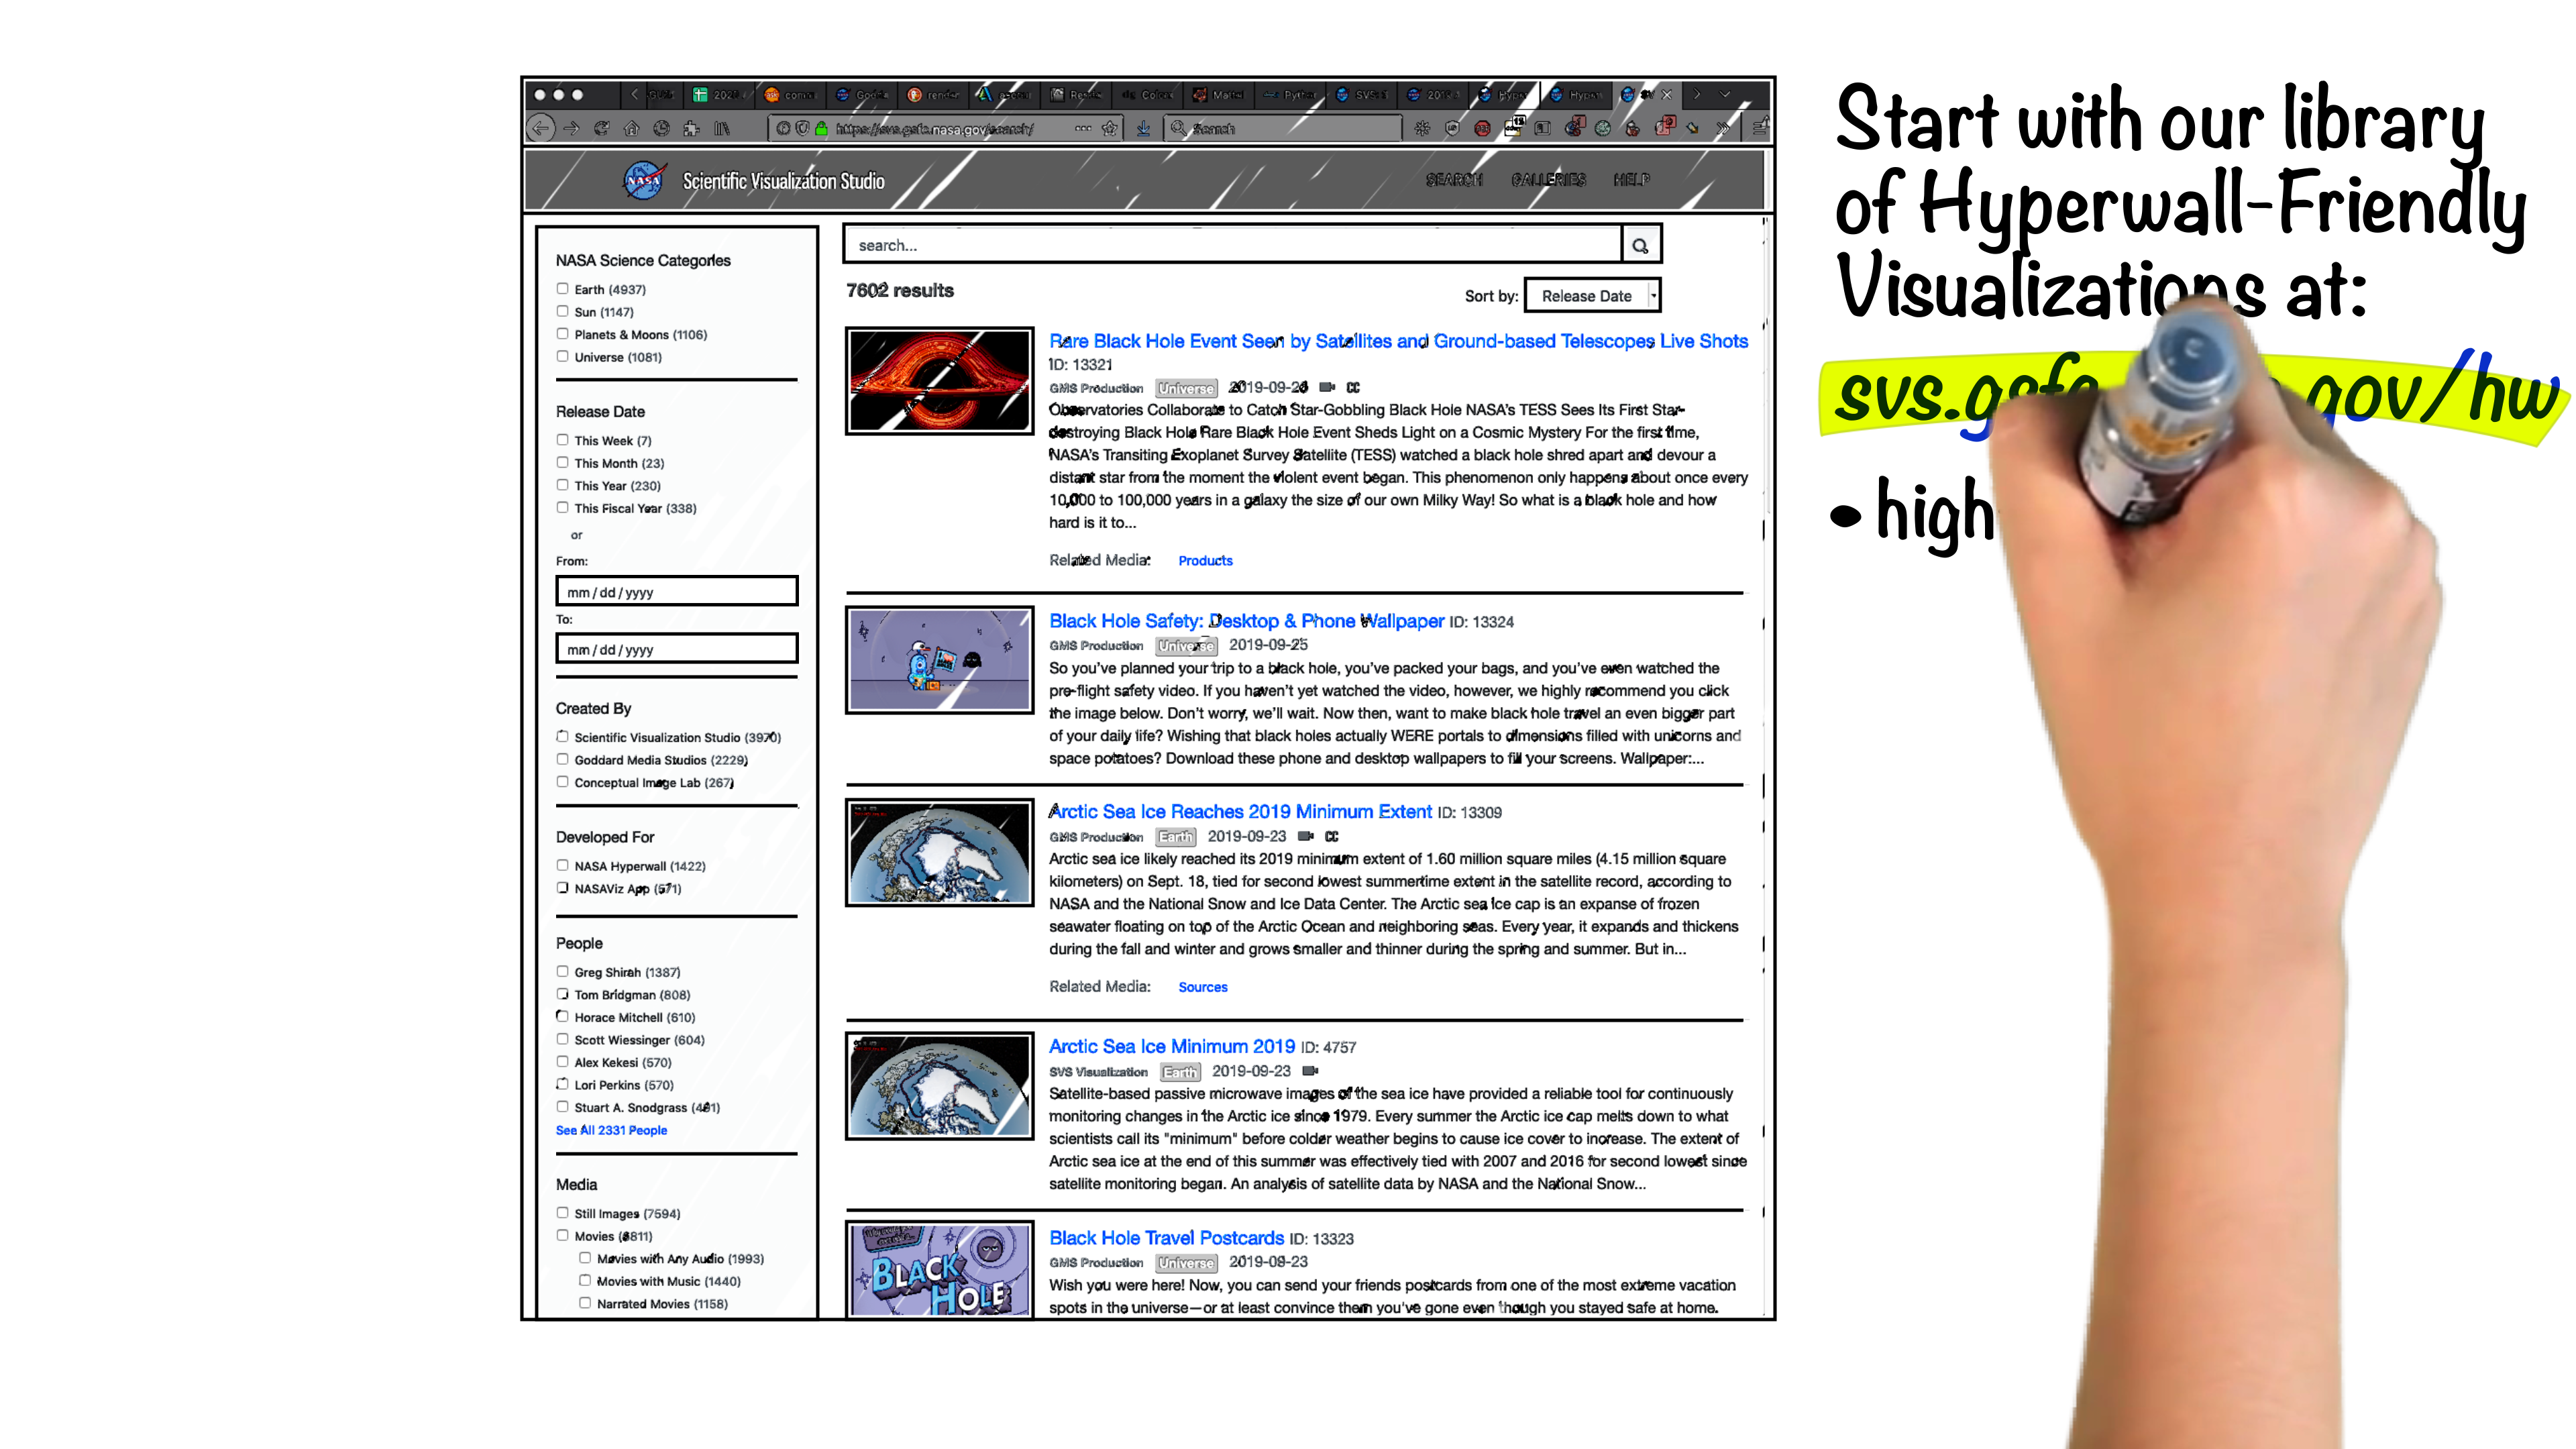Close the active browser tab
This screenshot has width=2576, height=1449.
click(1666, 95)
